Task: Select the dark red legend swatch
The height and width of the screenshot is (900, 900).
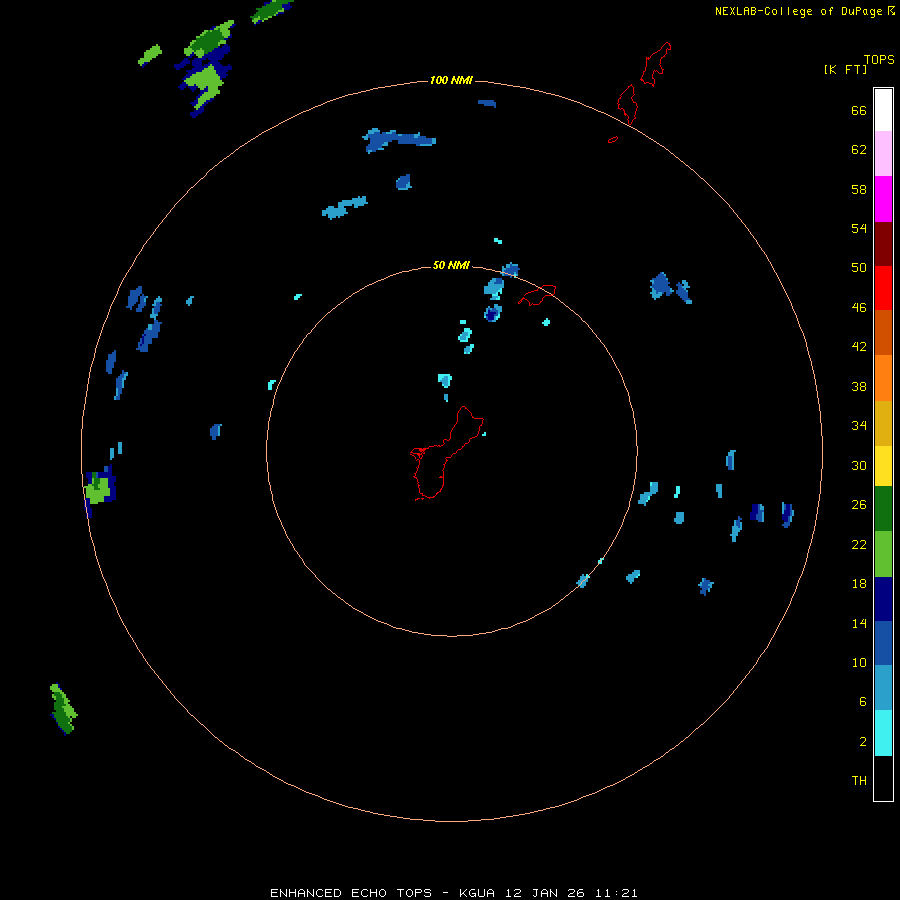Action: (x=883, y=244)
